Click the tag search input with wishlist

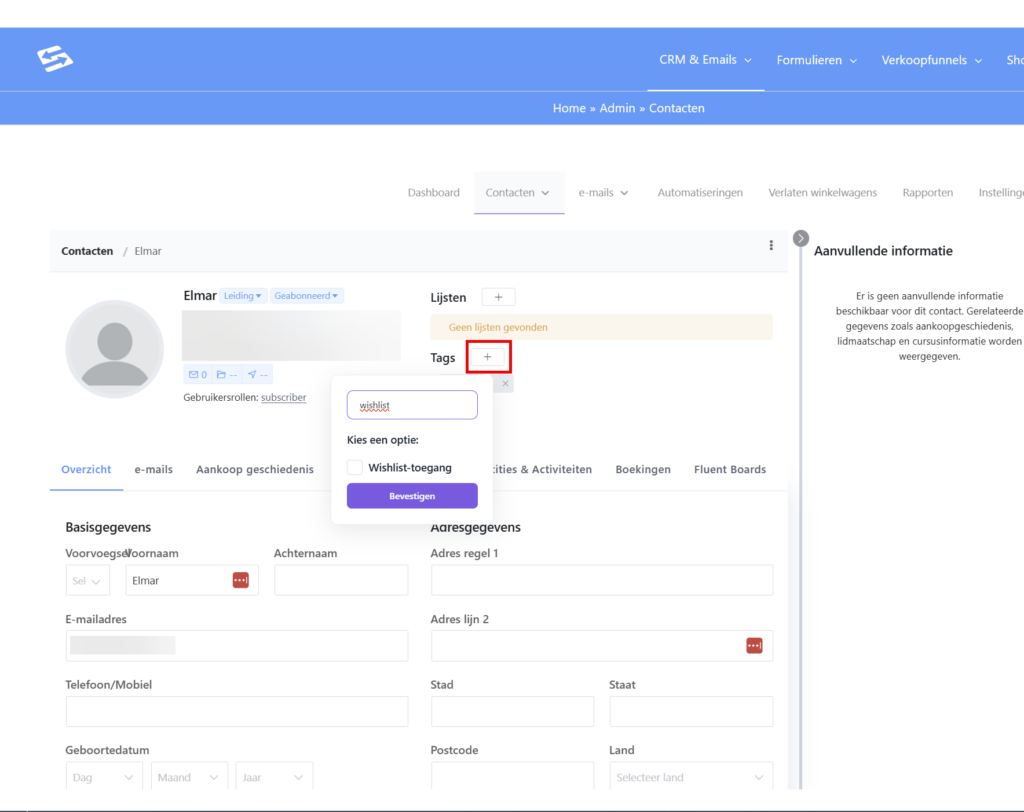point(411,405)
